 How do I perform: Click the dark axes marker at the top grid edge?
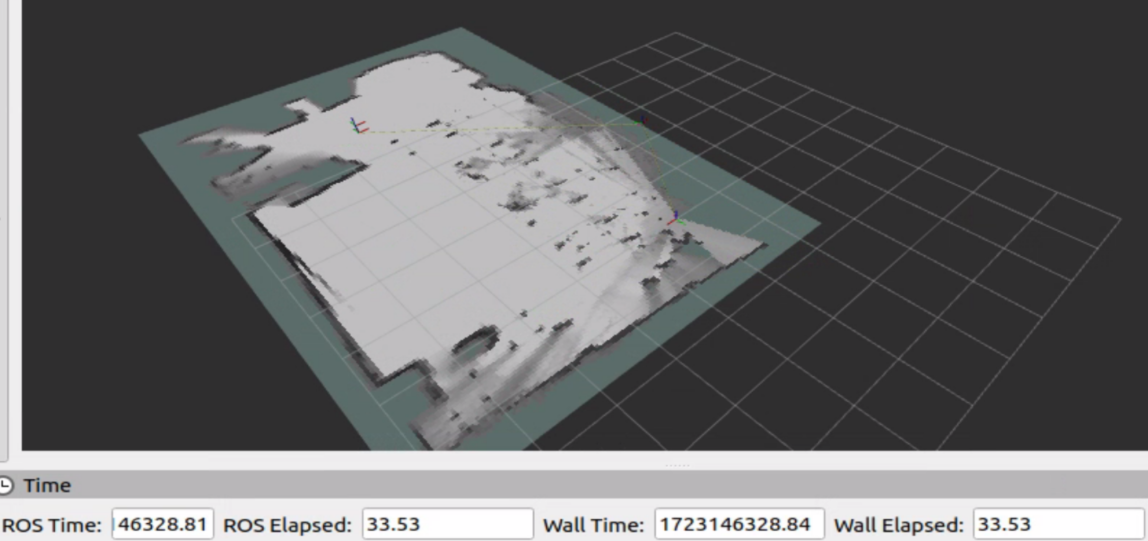[643, 119]
